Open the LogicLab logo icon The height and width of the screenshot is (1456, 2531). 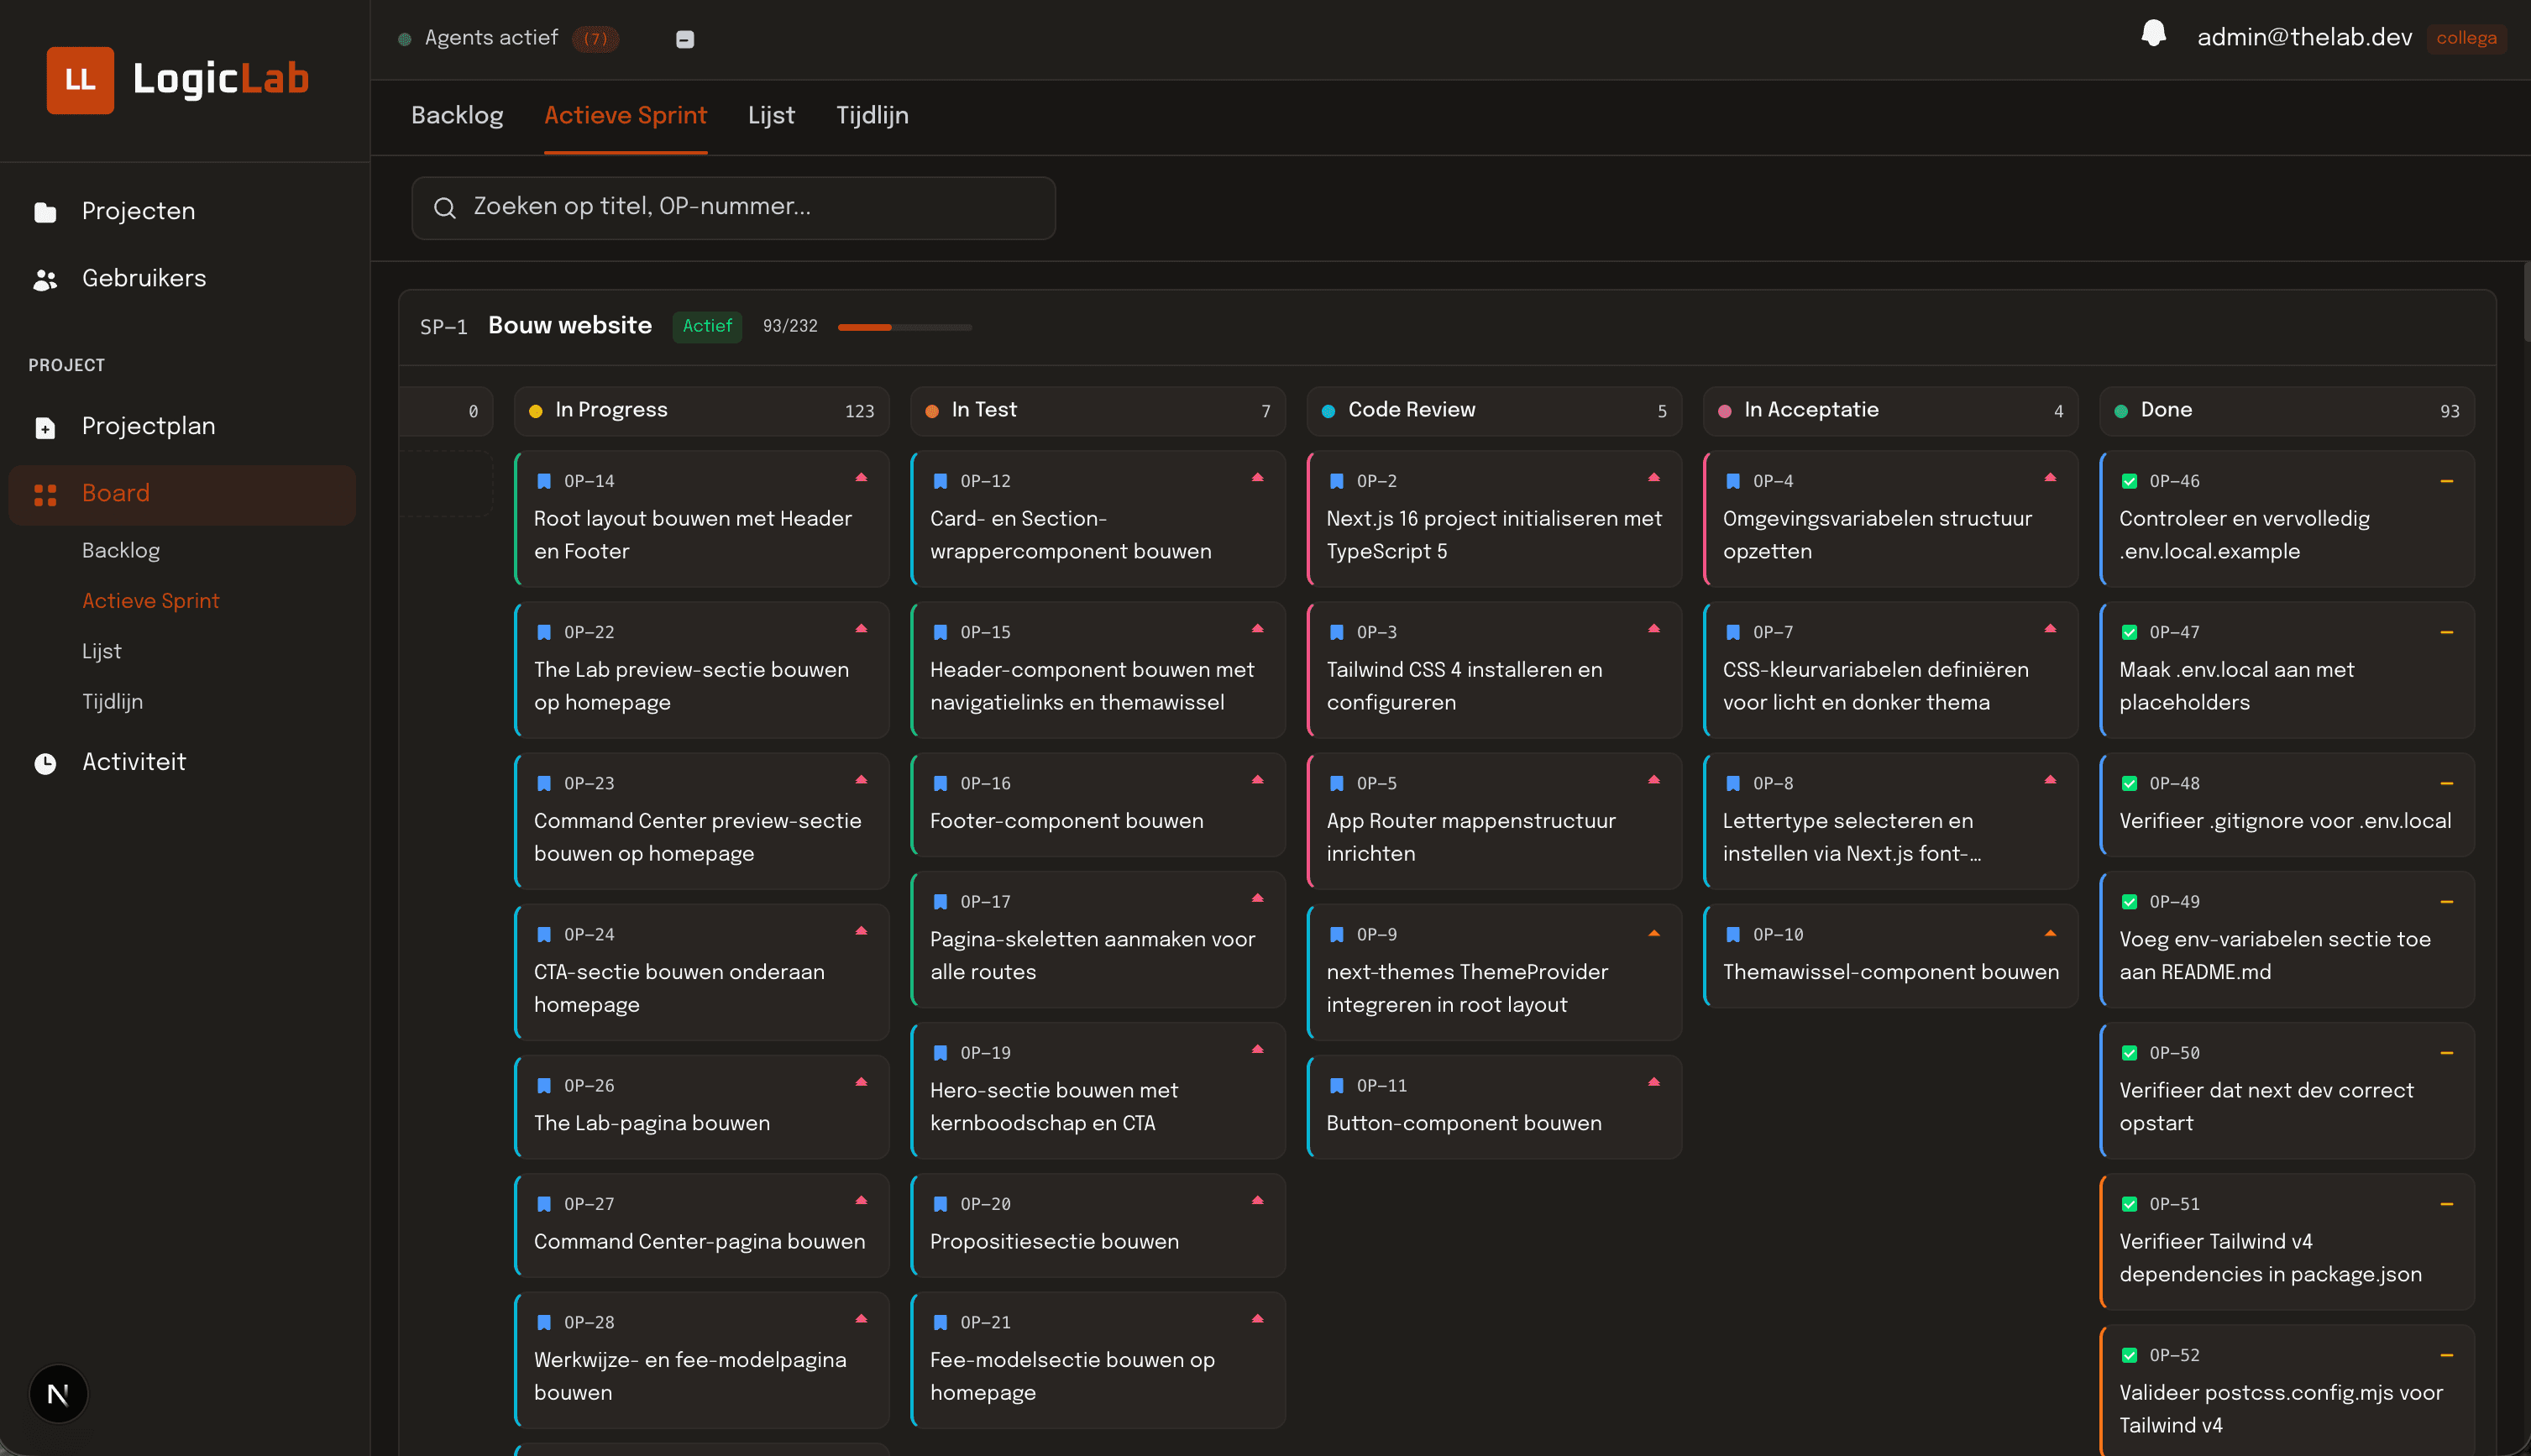click(x=80, y=80)
